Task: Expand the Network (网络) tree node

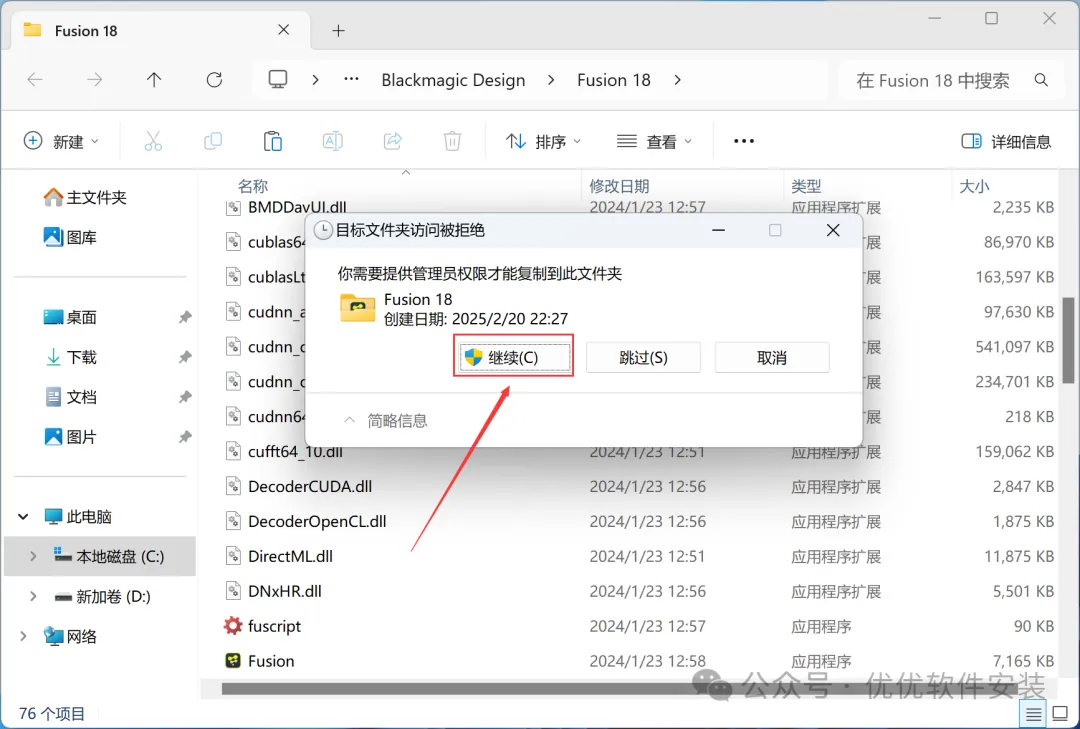Action: point(23,636)
